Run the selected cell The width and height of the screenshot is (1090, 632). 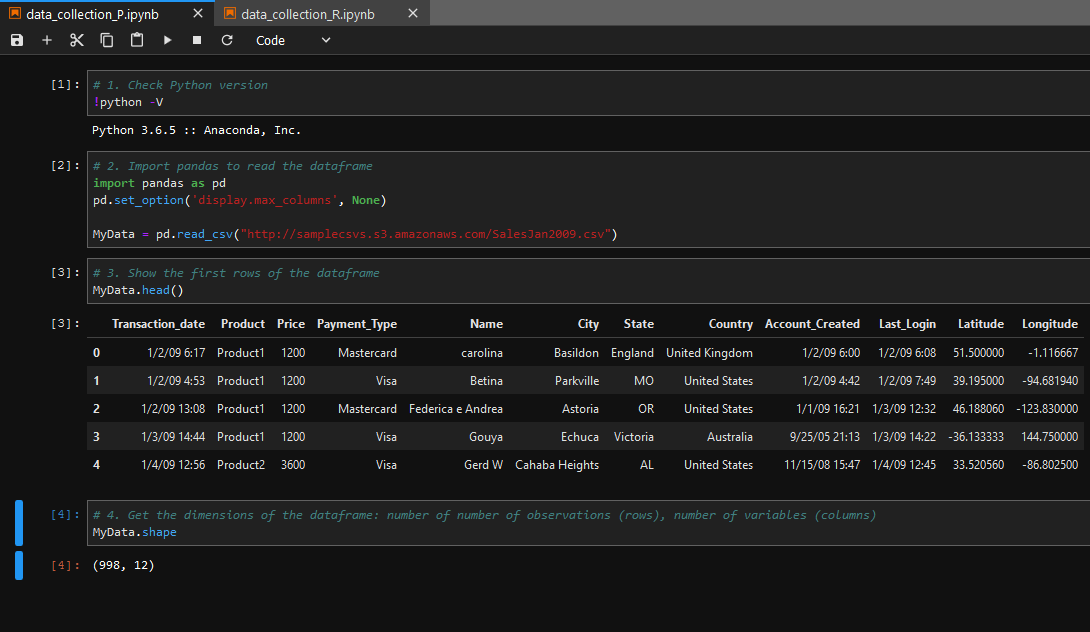point(167,40)
